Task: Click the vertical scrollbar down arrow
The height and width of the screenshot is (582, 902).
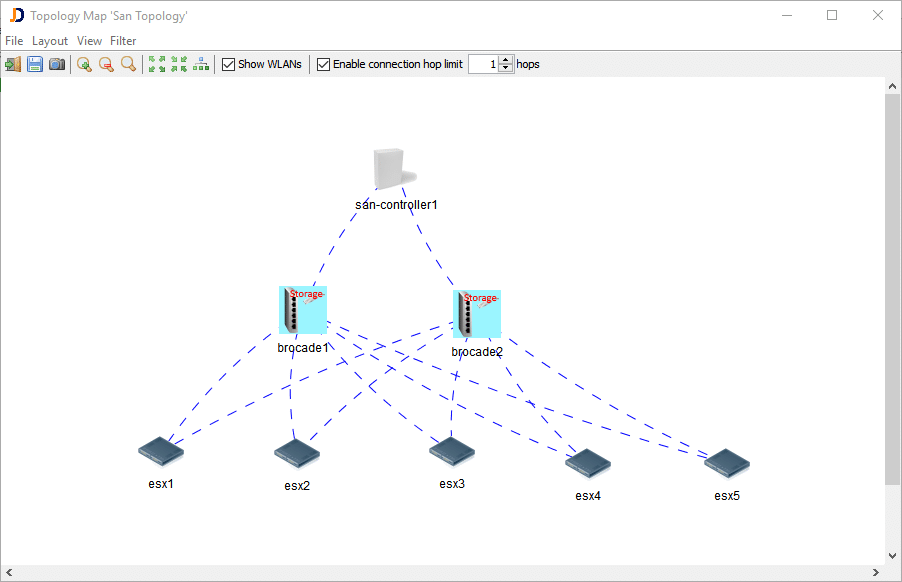Action: (893, 555)
